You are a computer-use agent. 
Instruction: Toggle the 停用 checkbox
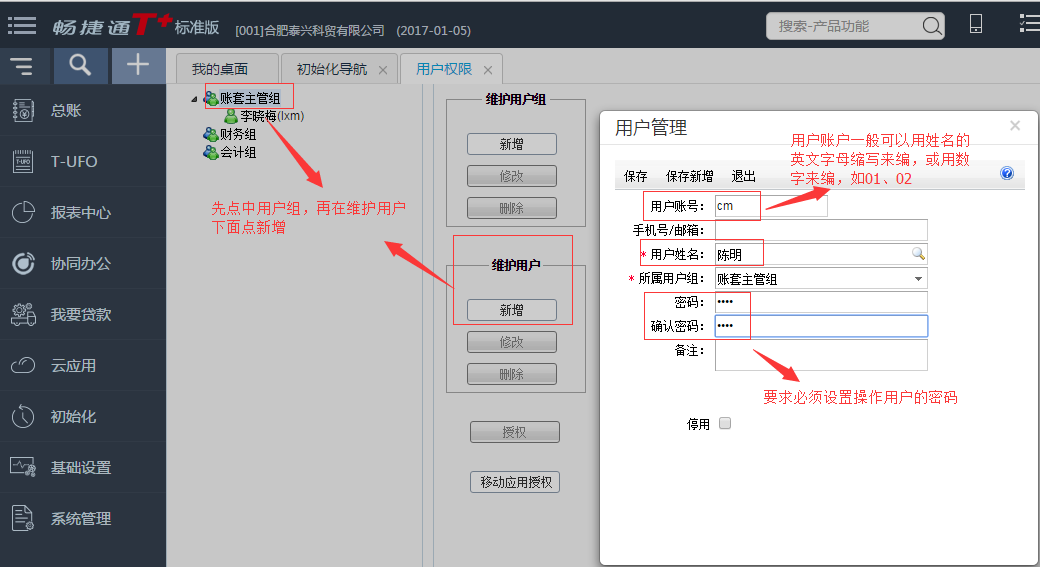(725, 423)
